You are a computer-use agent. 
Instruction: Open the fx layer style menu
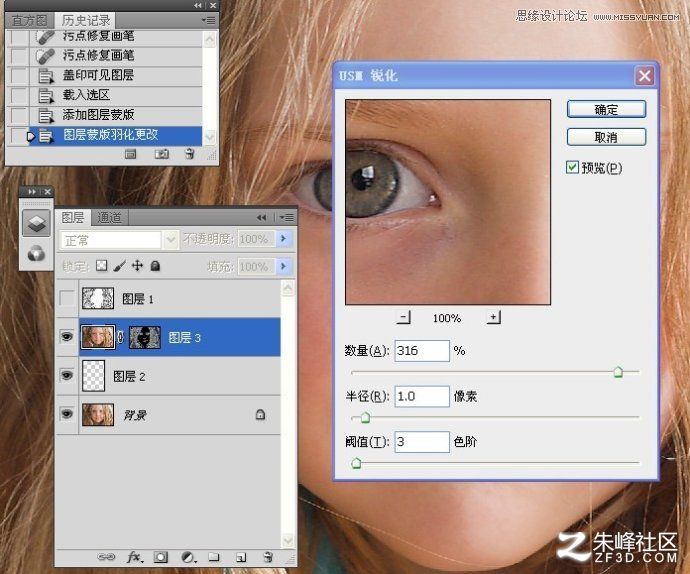(x=135, y=557)
